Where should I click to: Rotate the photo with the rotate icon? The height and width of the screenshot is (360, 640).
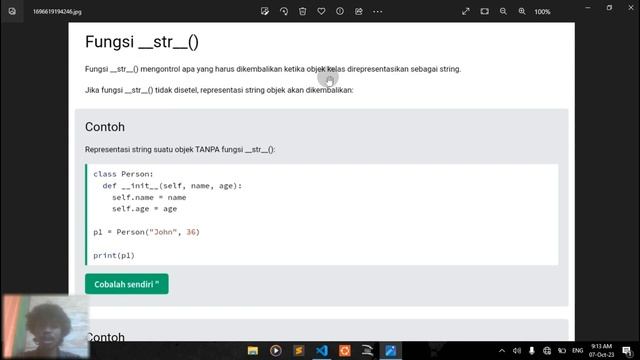[284, 11]
